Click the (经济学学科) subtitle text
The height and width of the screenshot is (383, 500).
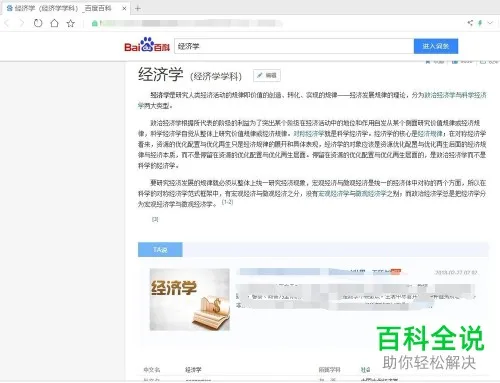pyautogui.click(x=216, y=76)
